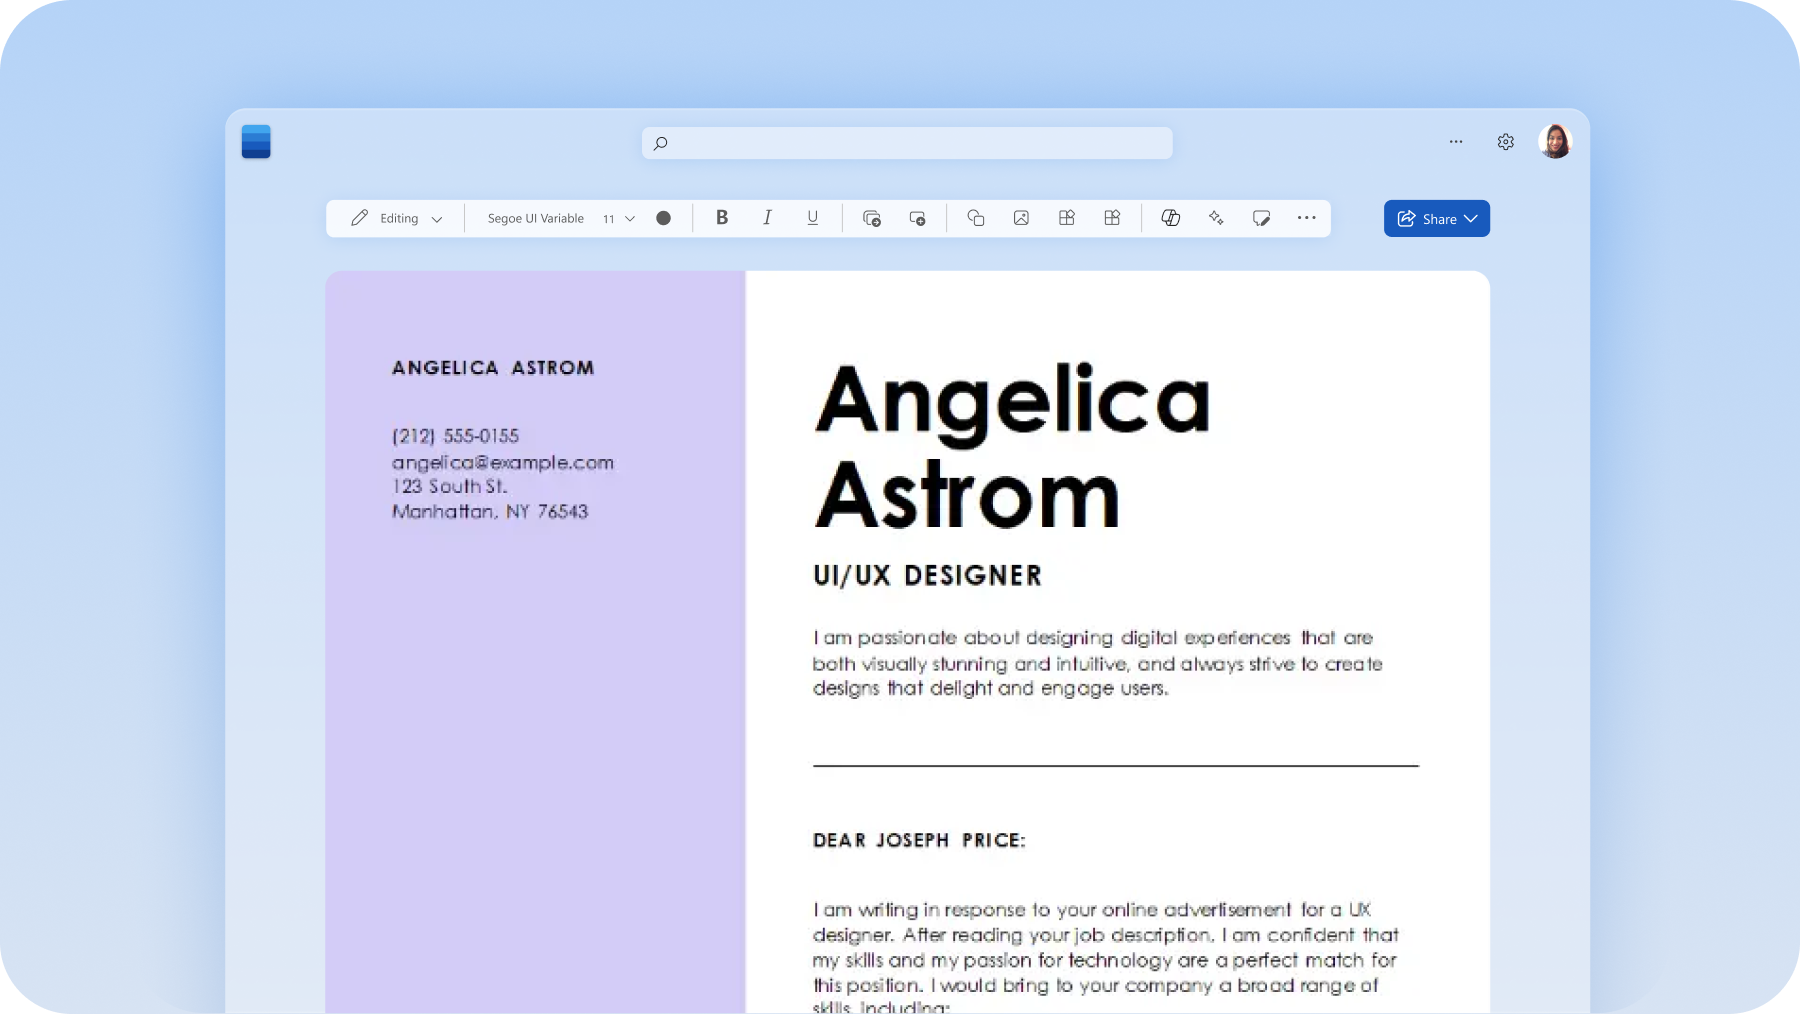1800x1014 pixels.
Task: Insert a picture using the image icon
Action: tap(1021, 218)
